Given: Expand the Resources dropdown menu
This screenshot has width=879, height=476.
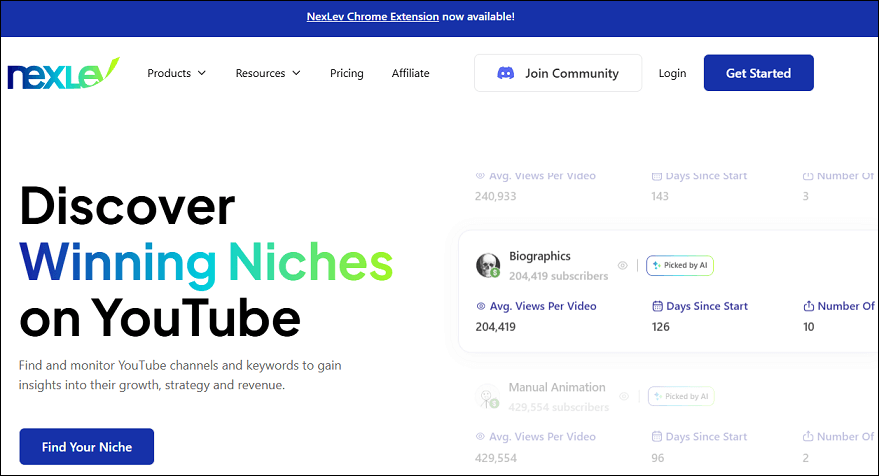Looking at the screenshot, I should point(268,73).
